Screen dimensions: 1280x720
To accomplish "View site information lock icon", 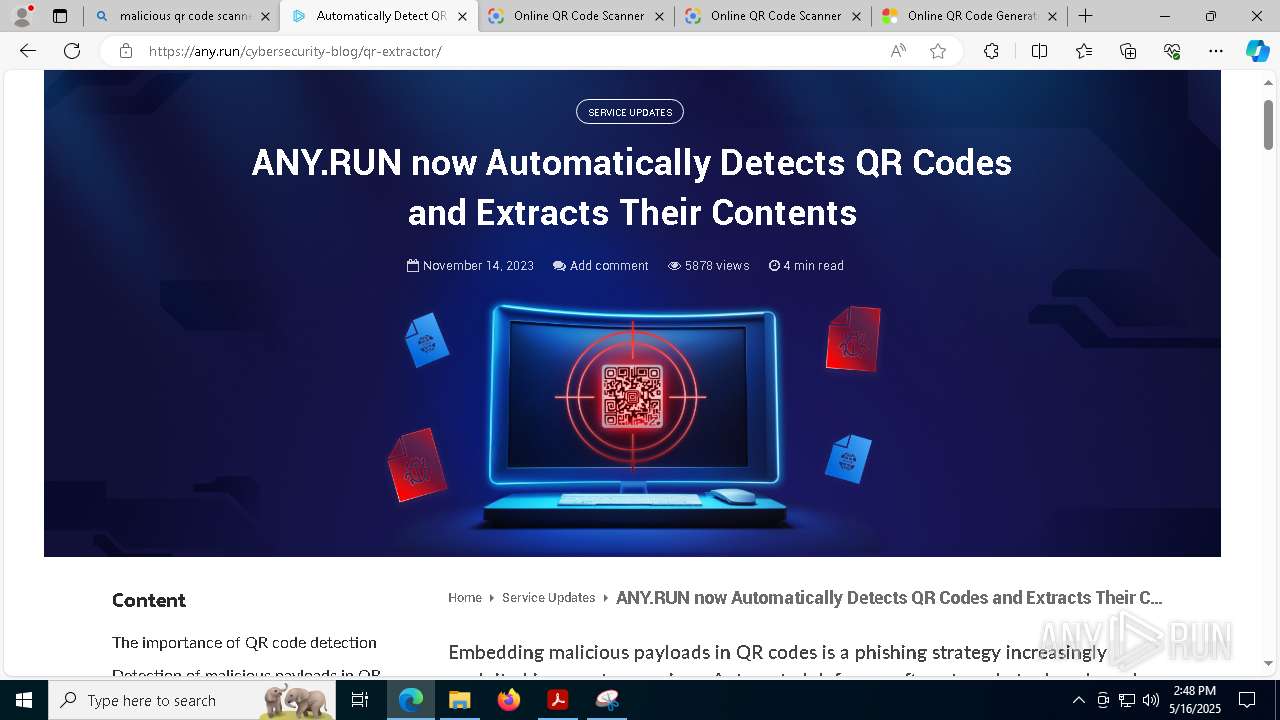I will (126, 51).
